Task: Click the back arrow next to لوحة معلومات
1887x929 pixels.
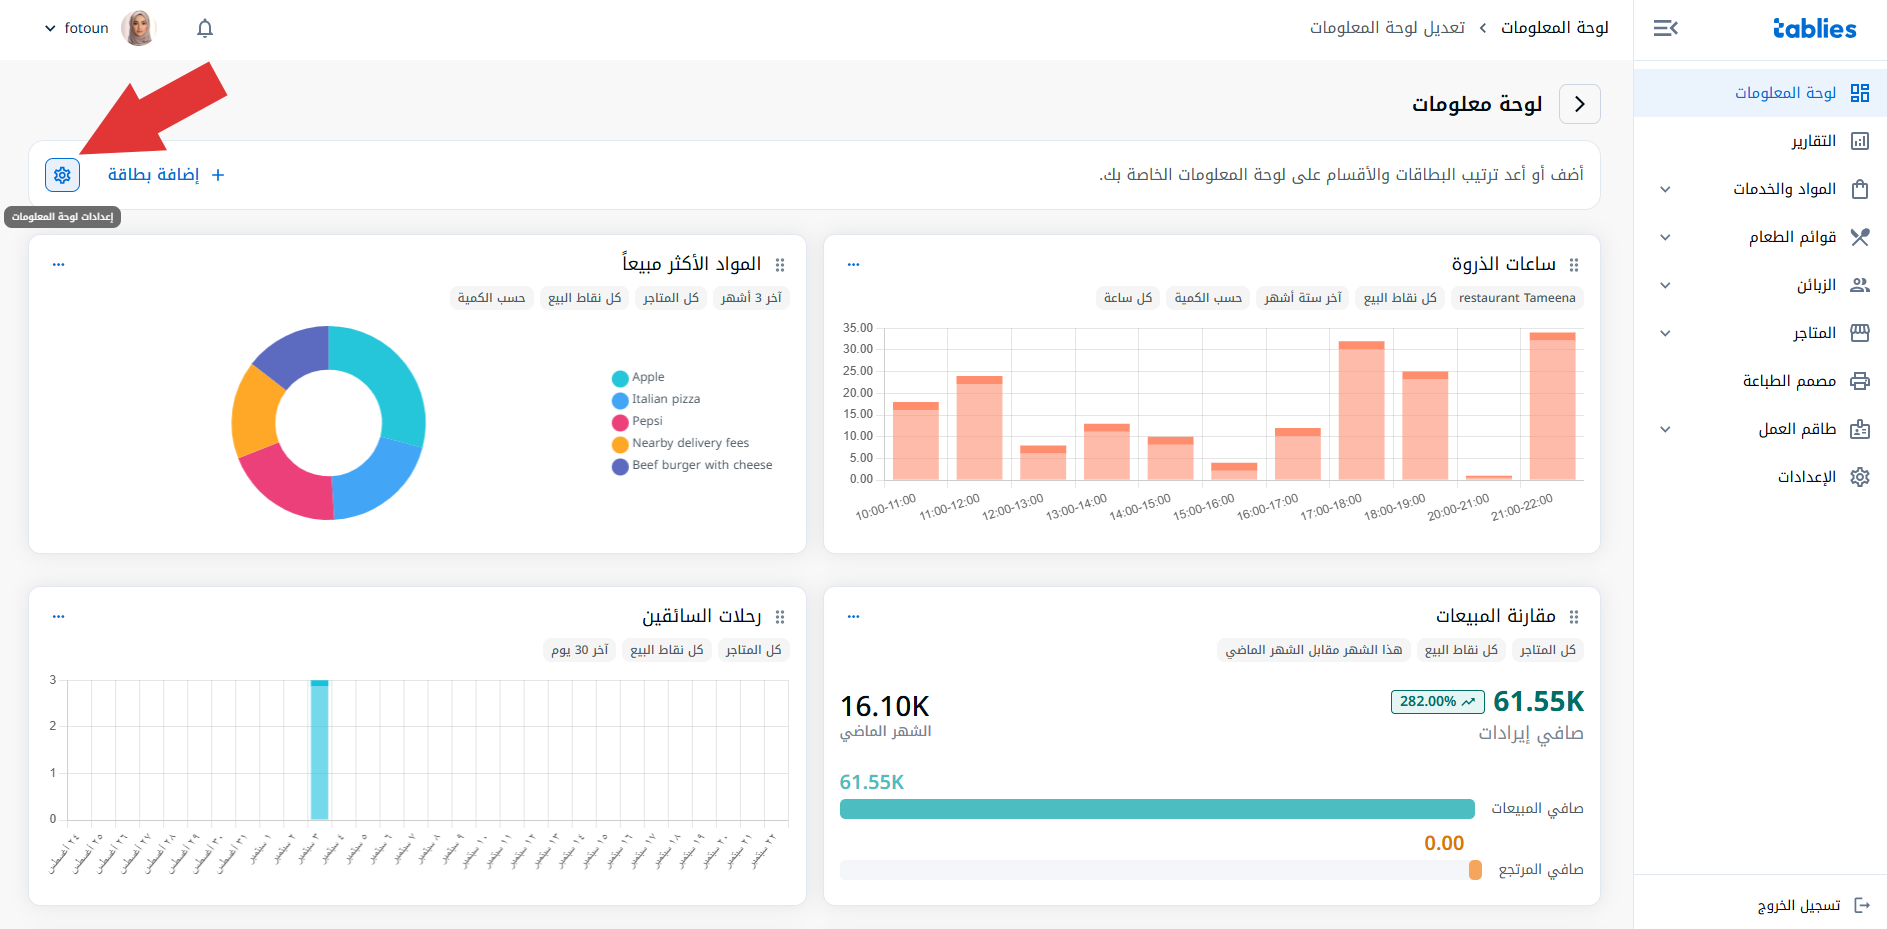Action: pos(1580,104)
